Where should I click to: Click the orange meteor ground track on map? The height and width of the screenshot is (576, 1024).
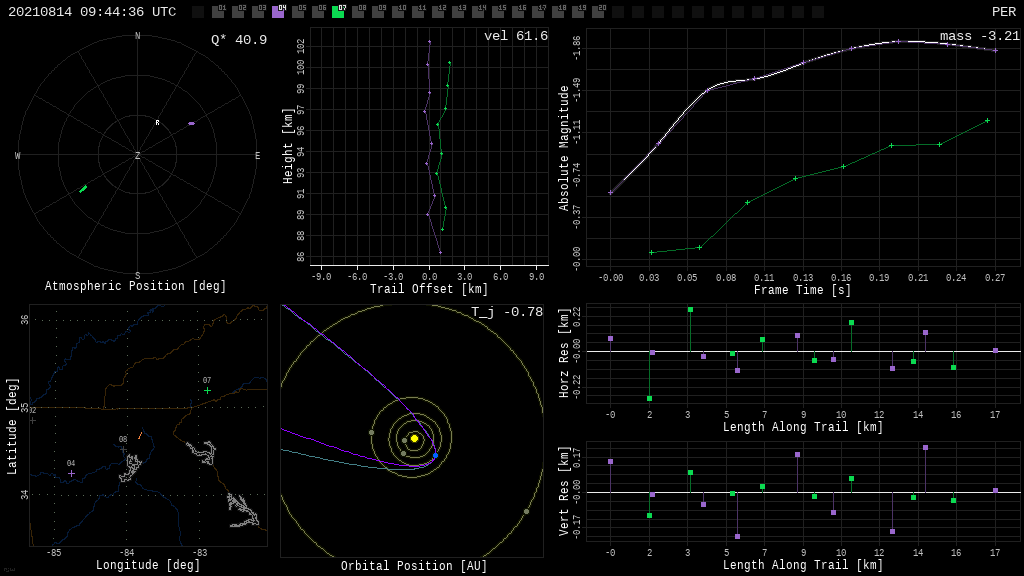pyautogui.click(x=140, y=435)
